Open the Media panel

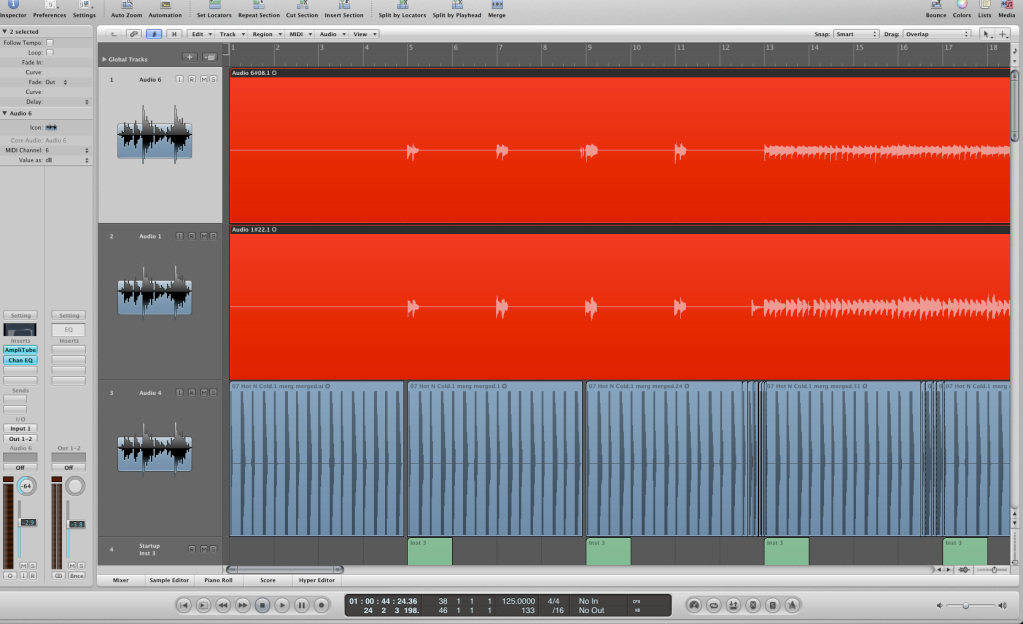coord(1007,7)
